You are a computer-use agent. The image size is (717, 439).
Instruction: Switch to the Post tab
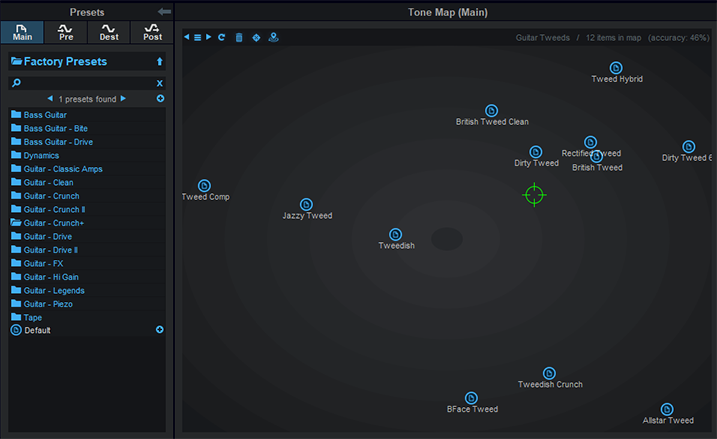pos(152,32)
